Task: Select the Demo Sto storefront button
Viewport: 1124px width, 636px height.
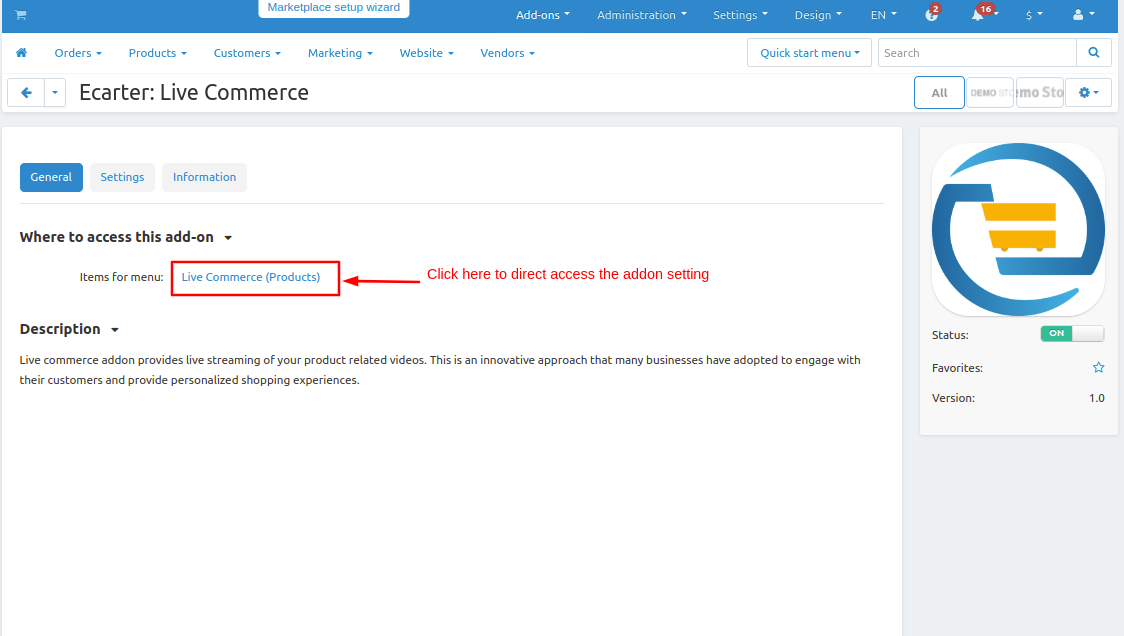Action: [1039, 93]
